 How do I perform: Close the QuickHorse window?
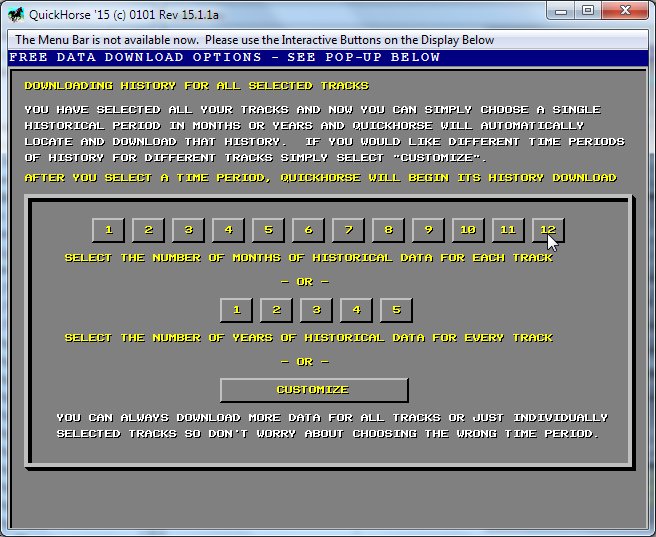(x=625, y=10)
